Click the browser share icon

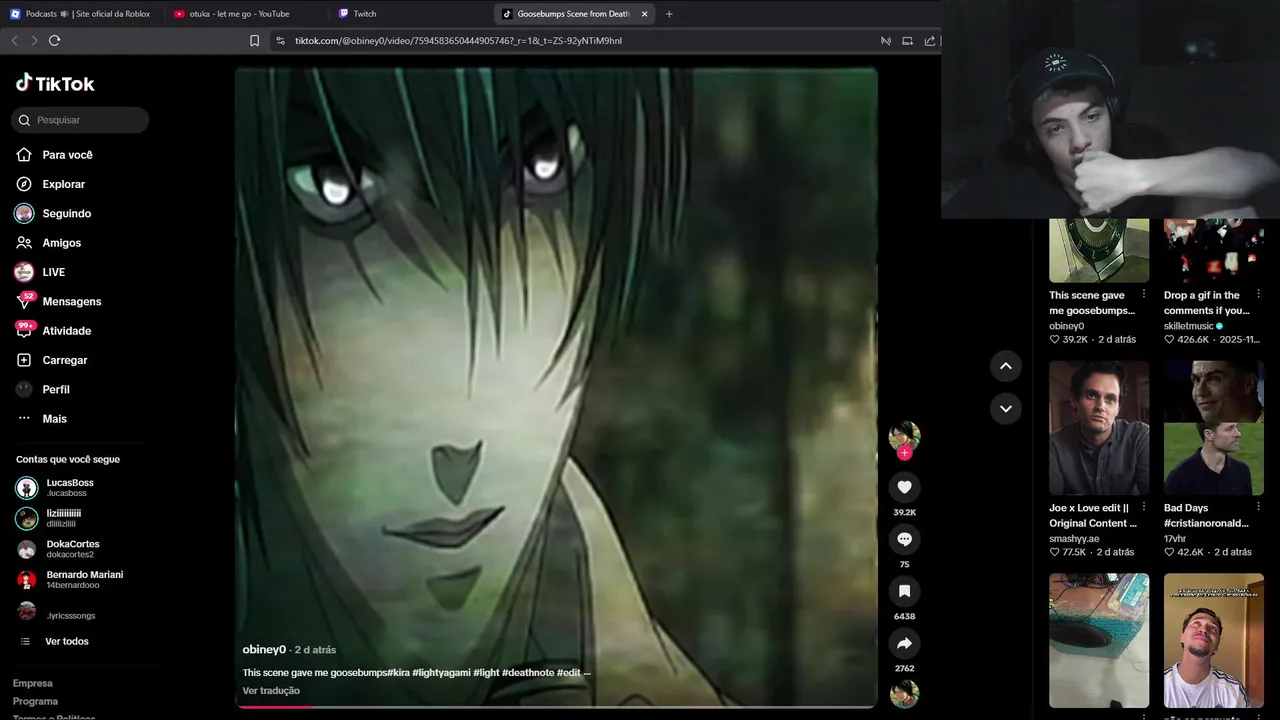click(x=929, y=41)
